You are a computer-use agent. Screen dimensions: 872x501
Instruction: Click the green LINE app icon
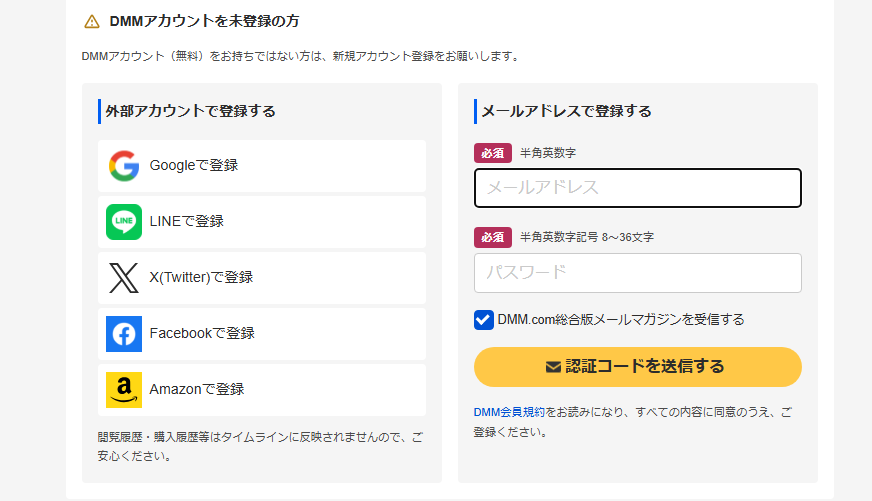pyautogui.click(x=124, y=222)
